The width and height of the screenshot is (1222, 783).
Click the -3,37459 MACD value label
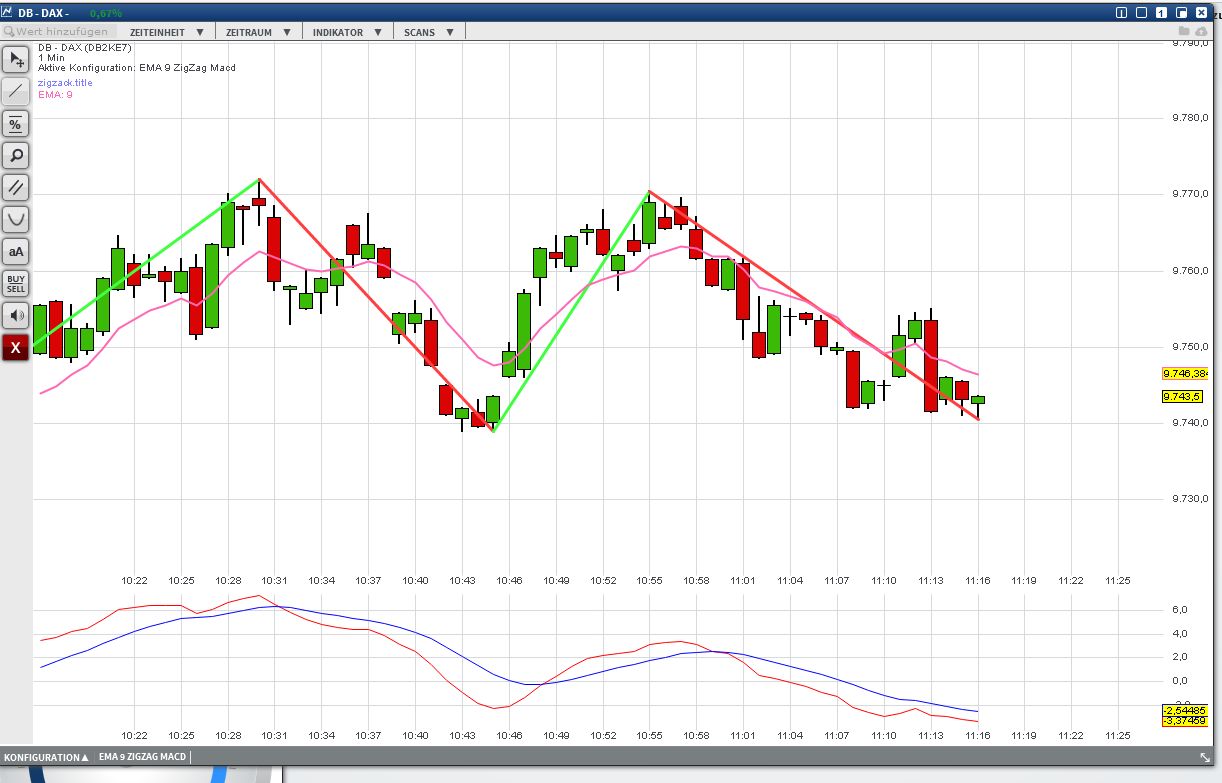[x=1184, y=721]
